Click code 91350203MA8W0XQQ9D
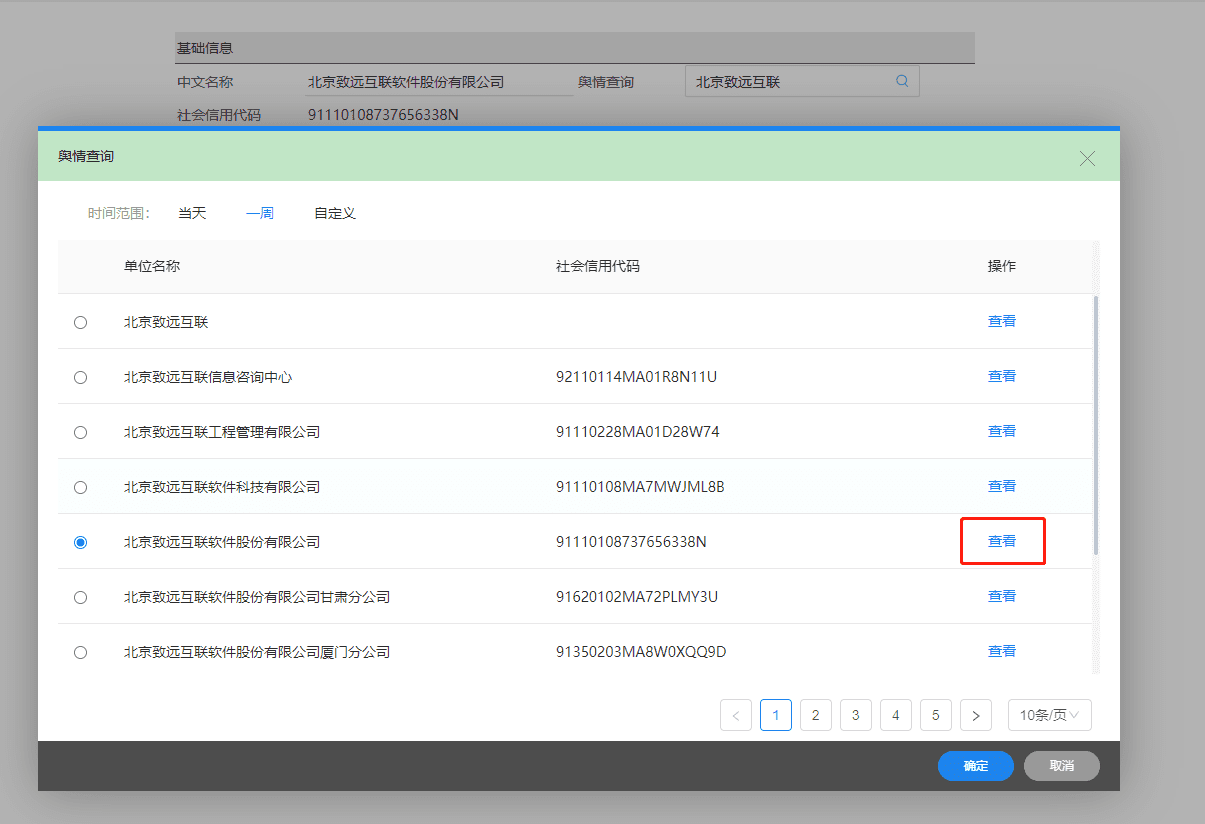The image size is (1205, 824). 641,652
